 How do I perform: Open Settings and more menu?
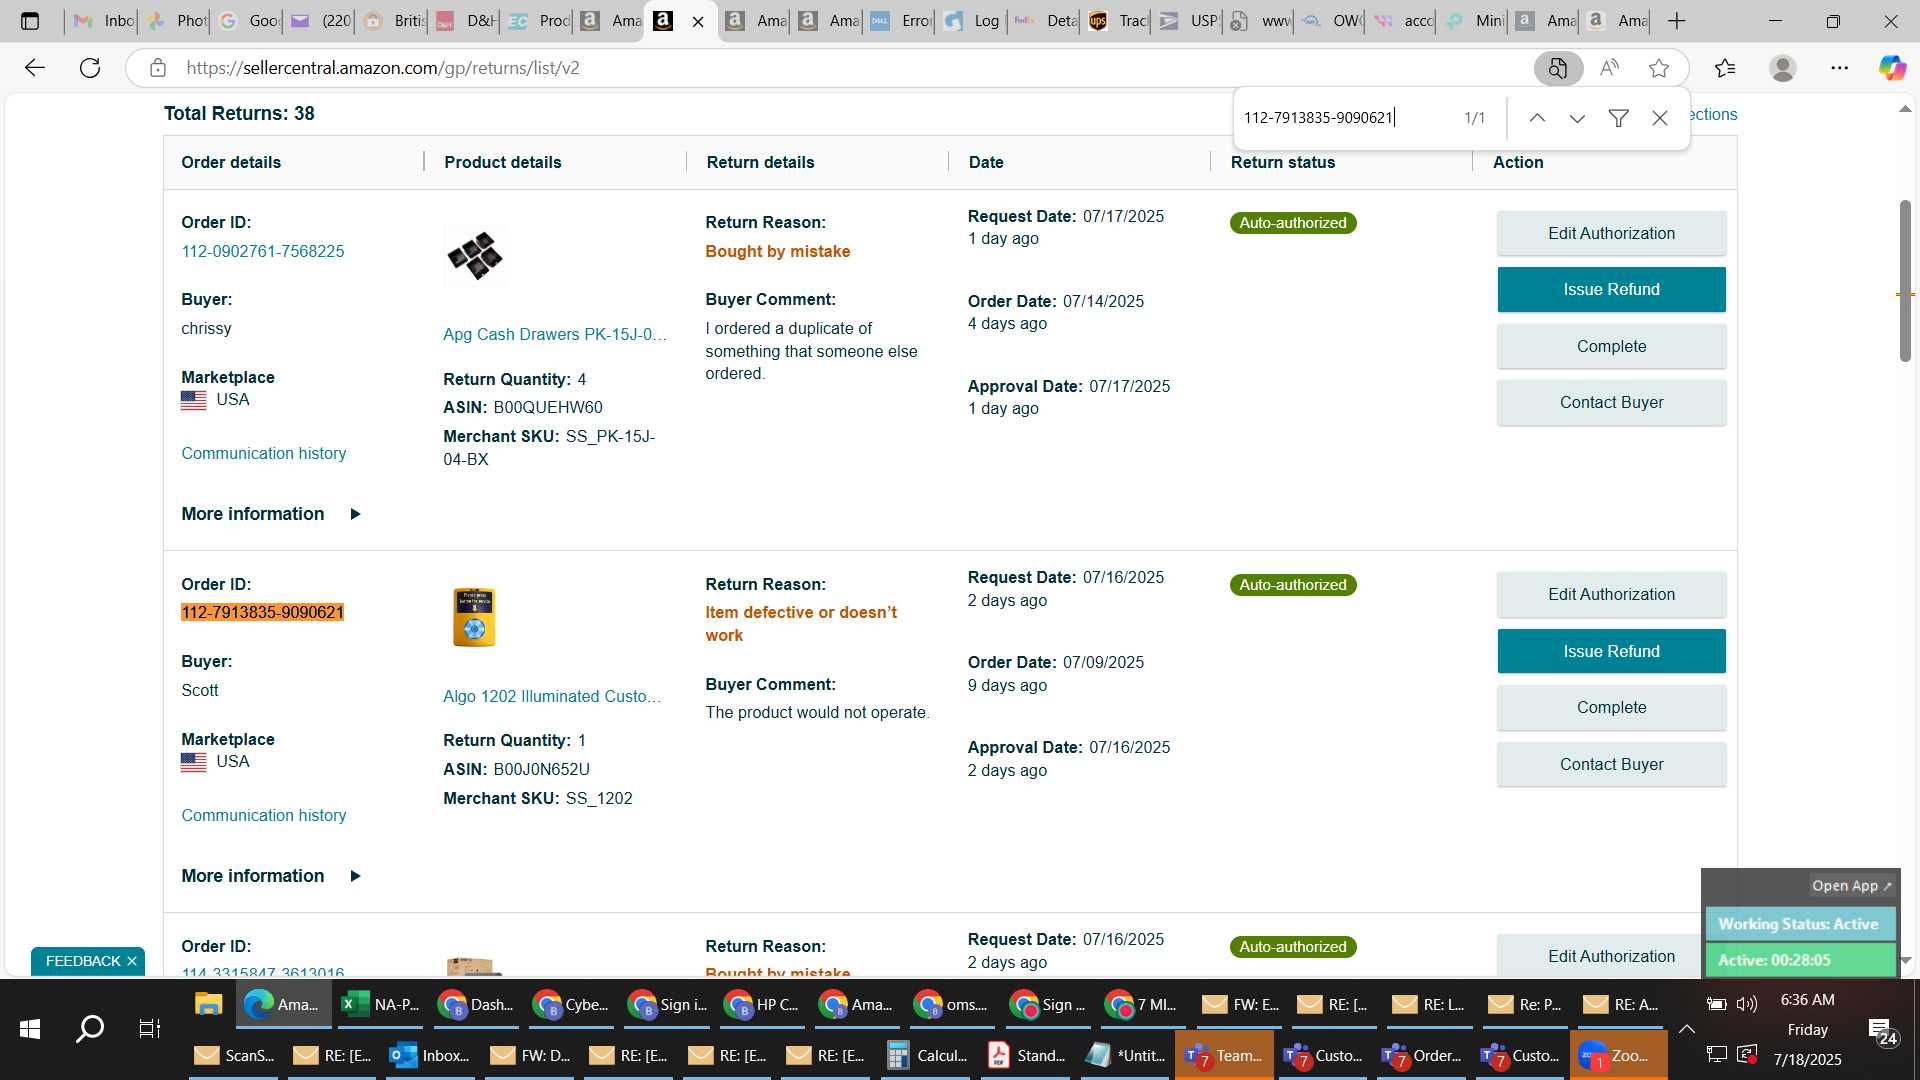coord(1840,68)
